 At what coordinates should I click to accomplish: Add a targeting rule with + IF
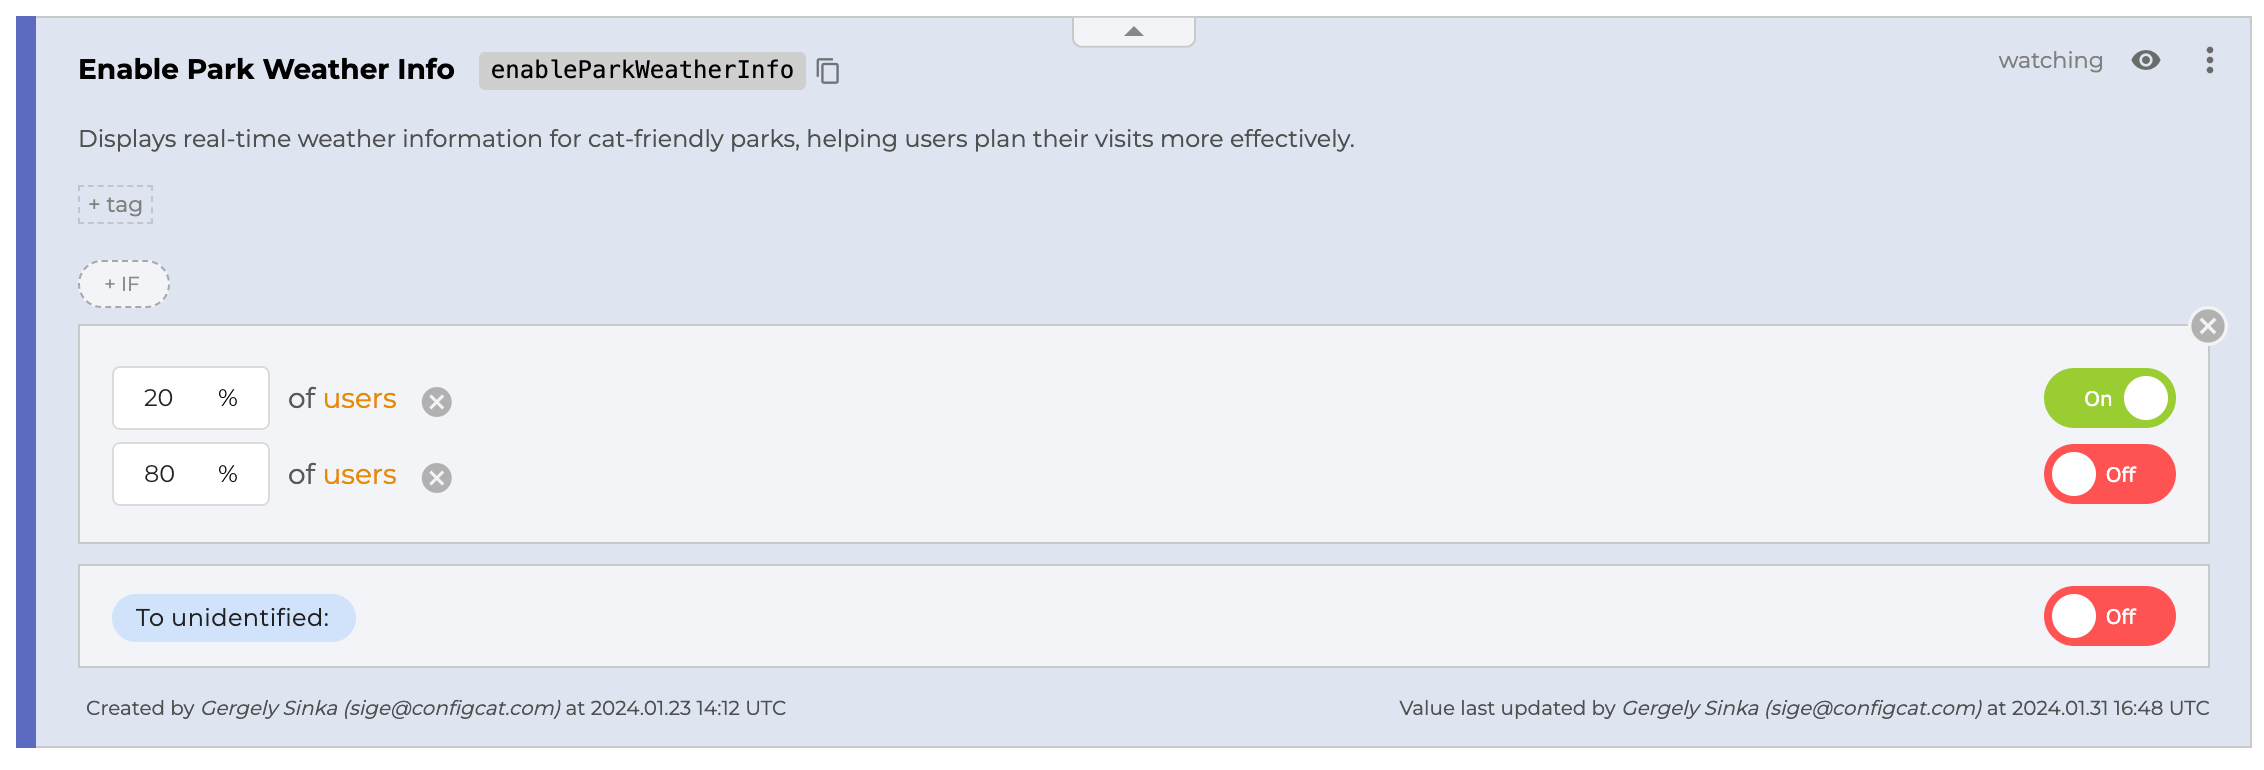point(123,284)
